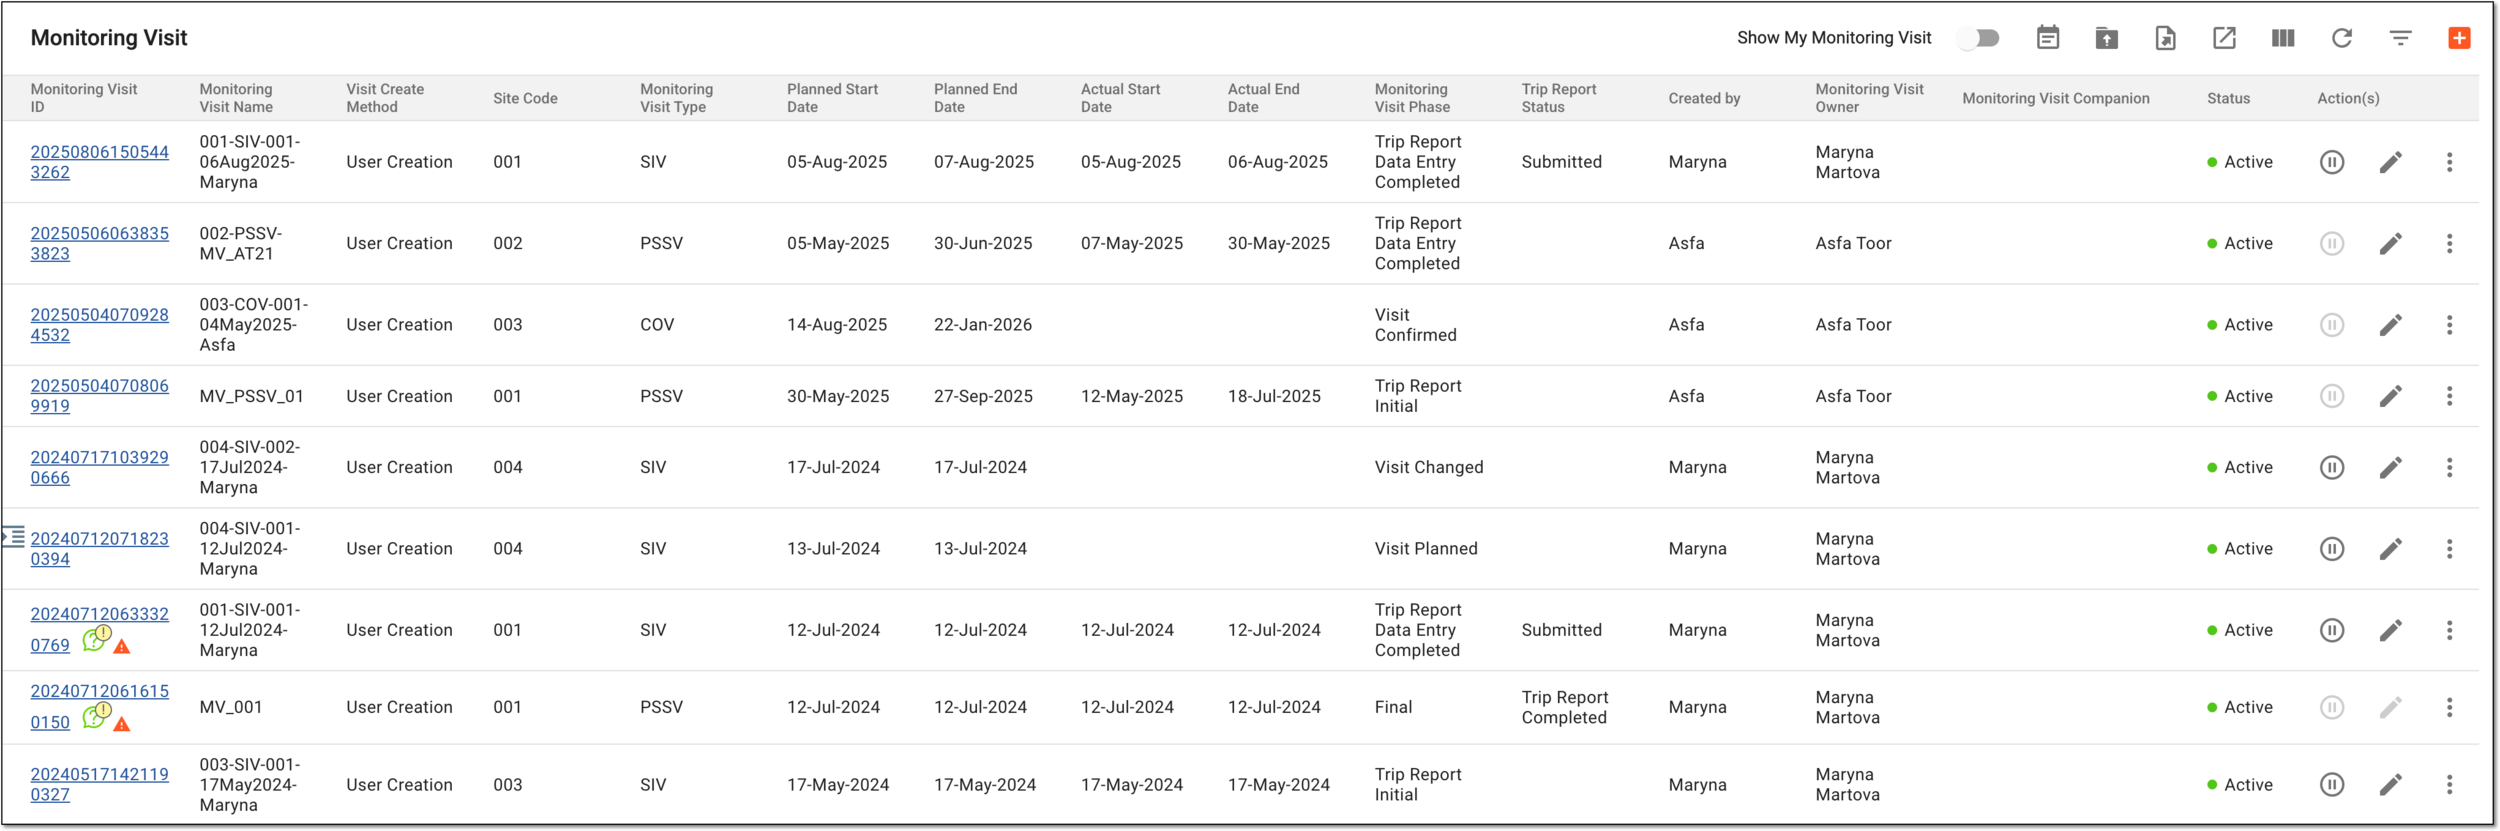The height and width of the screenshot is (831, 2500).
Task: Open the column chooser icon
Action: coord(2283,38)
